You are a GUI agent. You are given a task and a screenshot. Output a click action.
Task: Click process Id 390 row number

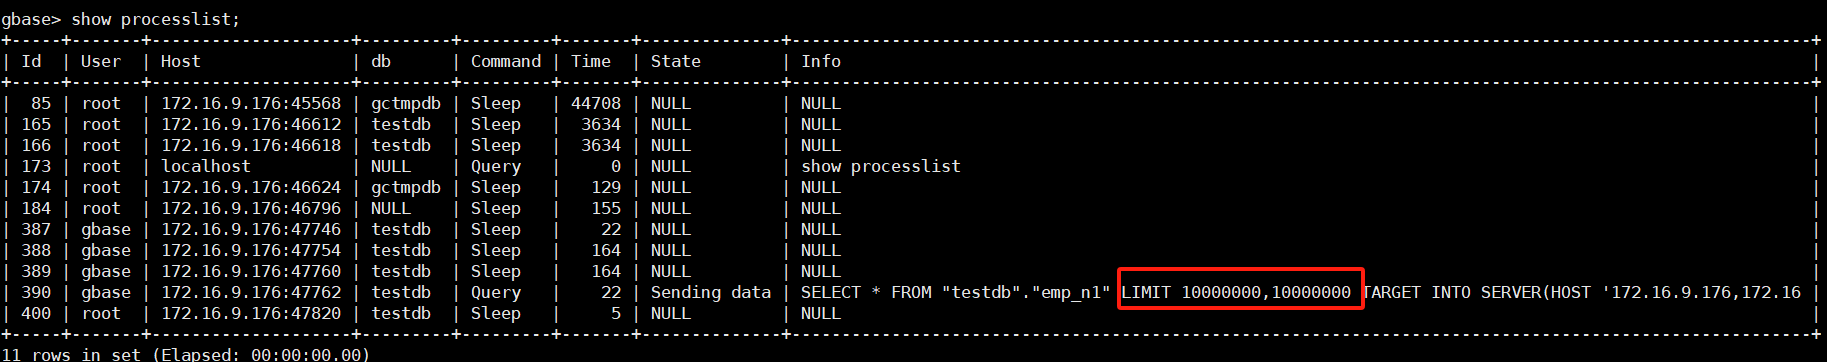(36, 292)
